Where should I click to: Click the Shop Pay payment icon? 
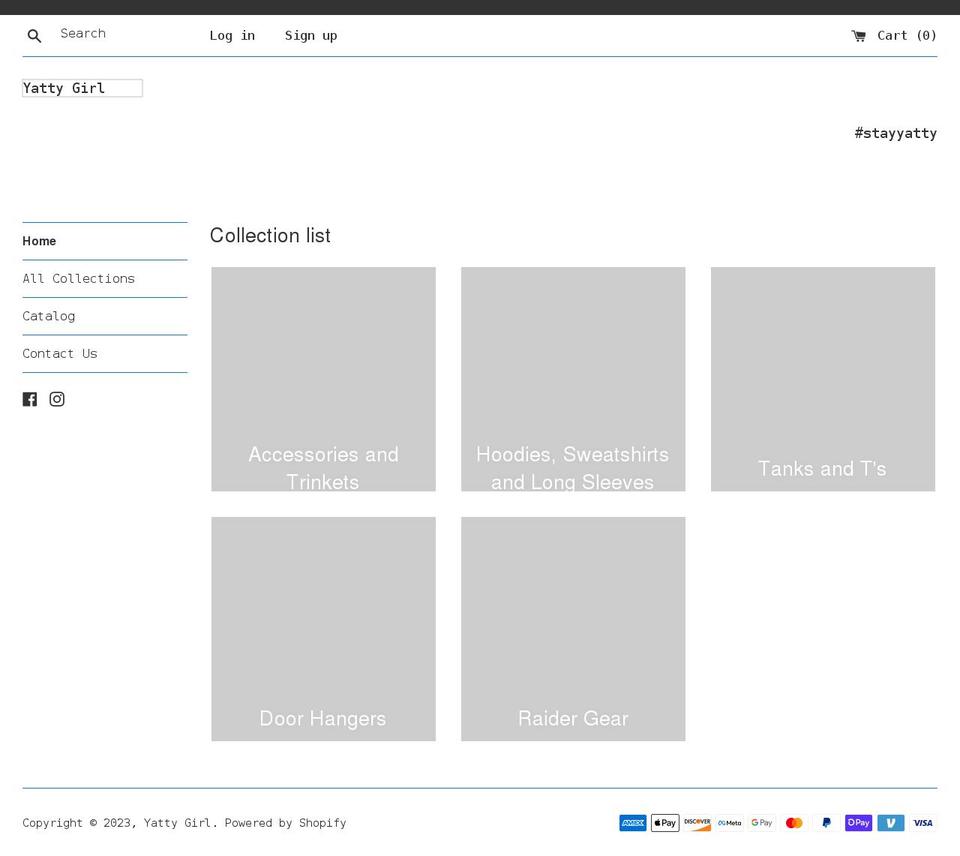(859, 823)
